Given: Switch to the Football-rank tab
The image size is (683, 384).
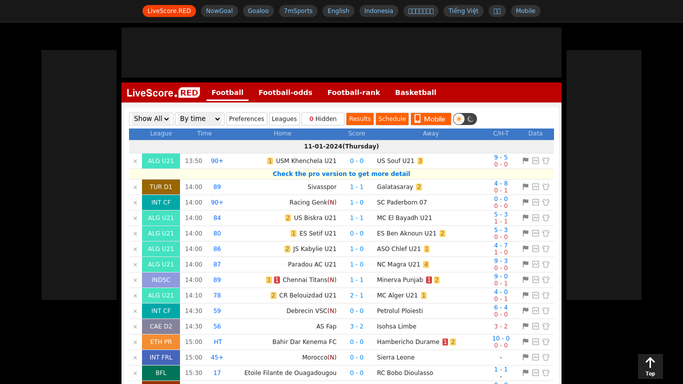Looking at the screenshot, I should 354,92.
